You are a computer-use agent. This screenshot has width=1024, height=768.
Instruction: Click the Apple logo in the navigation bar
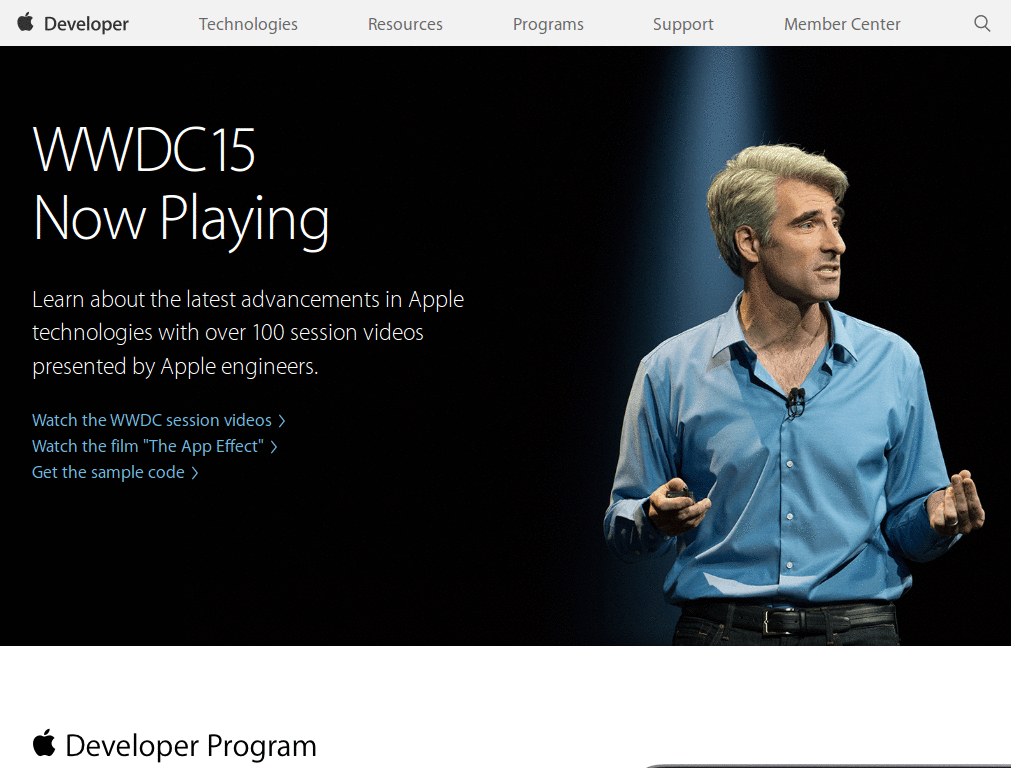pos(24,23)
